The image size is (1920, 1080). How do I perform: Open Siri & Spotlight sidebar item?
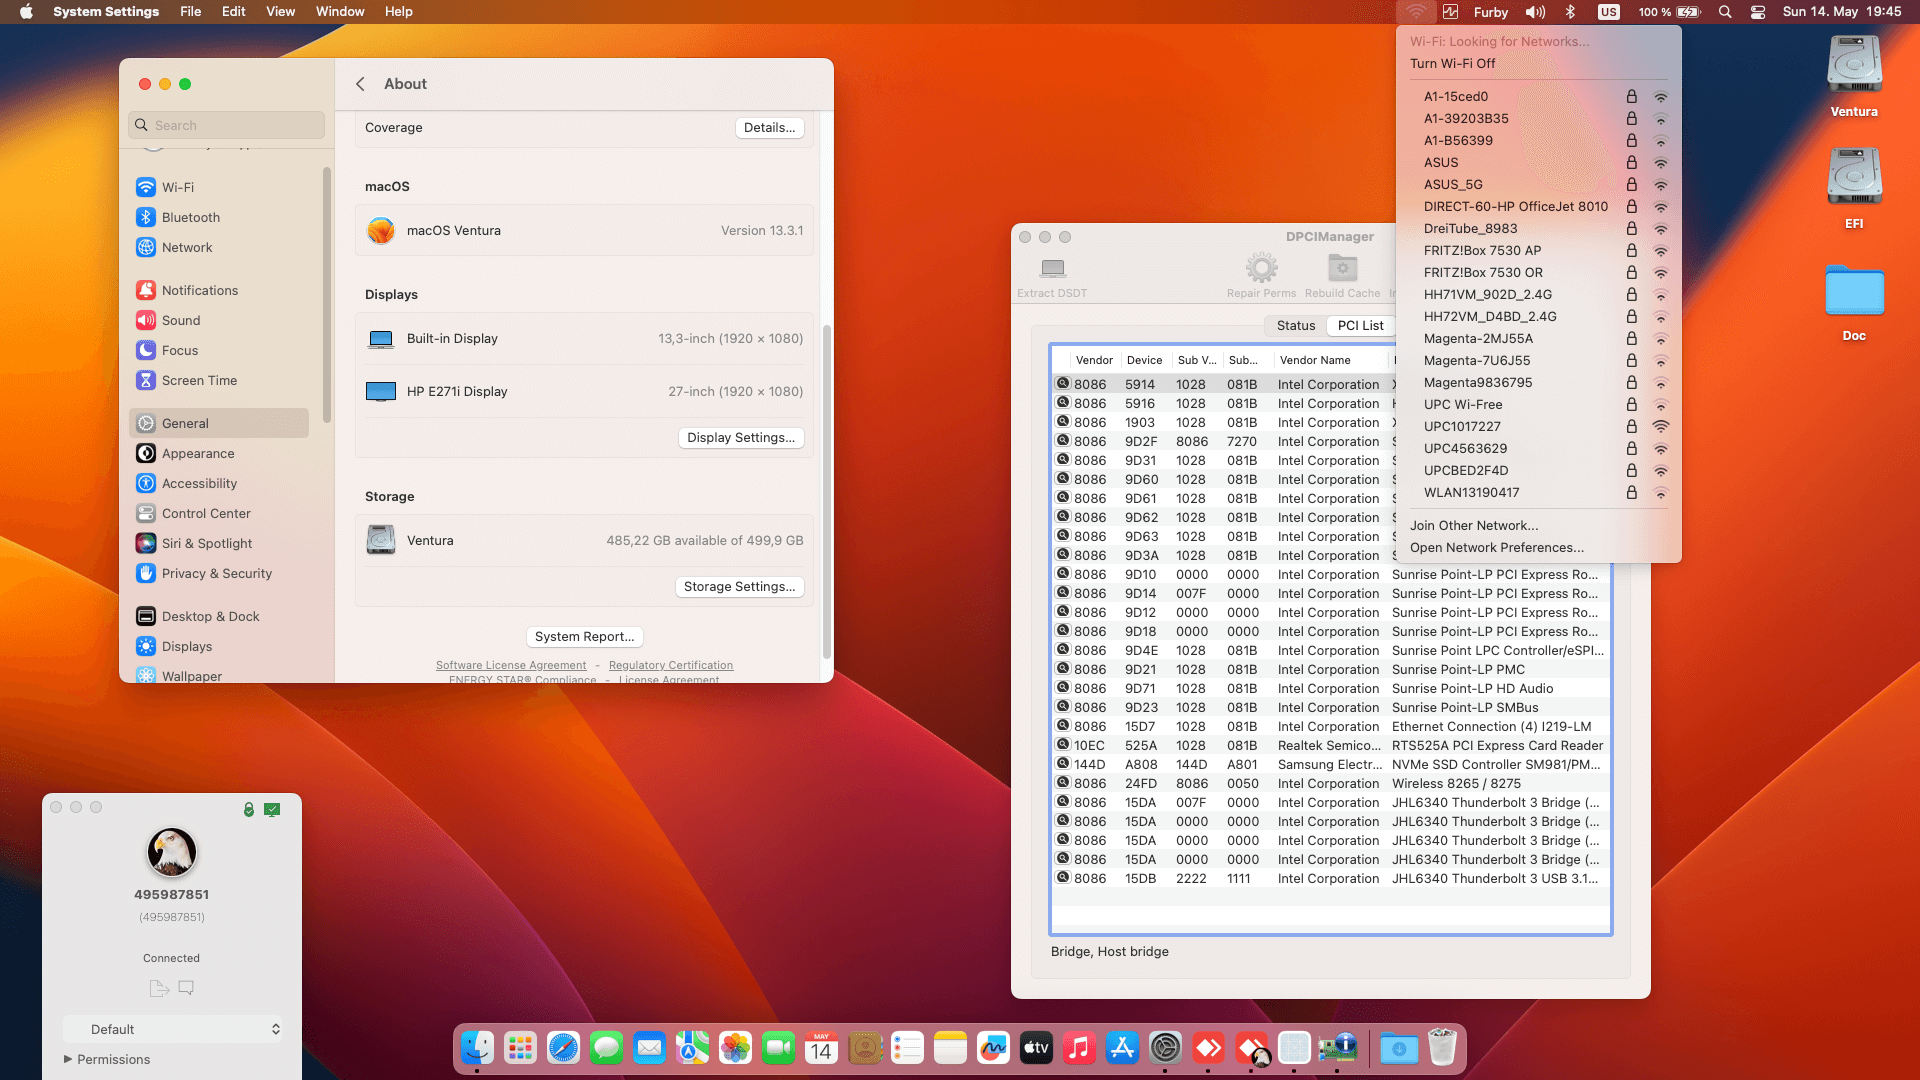[x=206, y=543]
